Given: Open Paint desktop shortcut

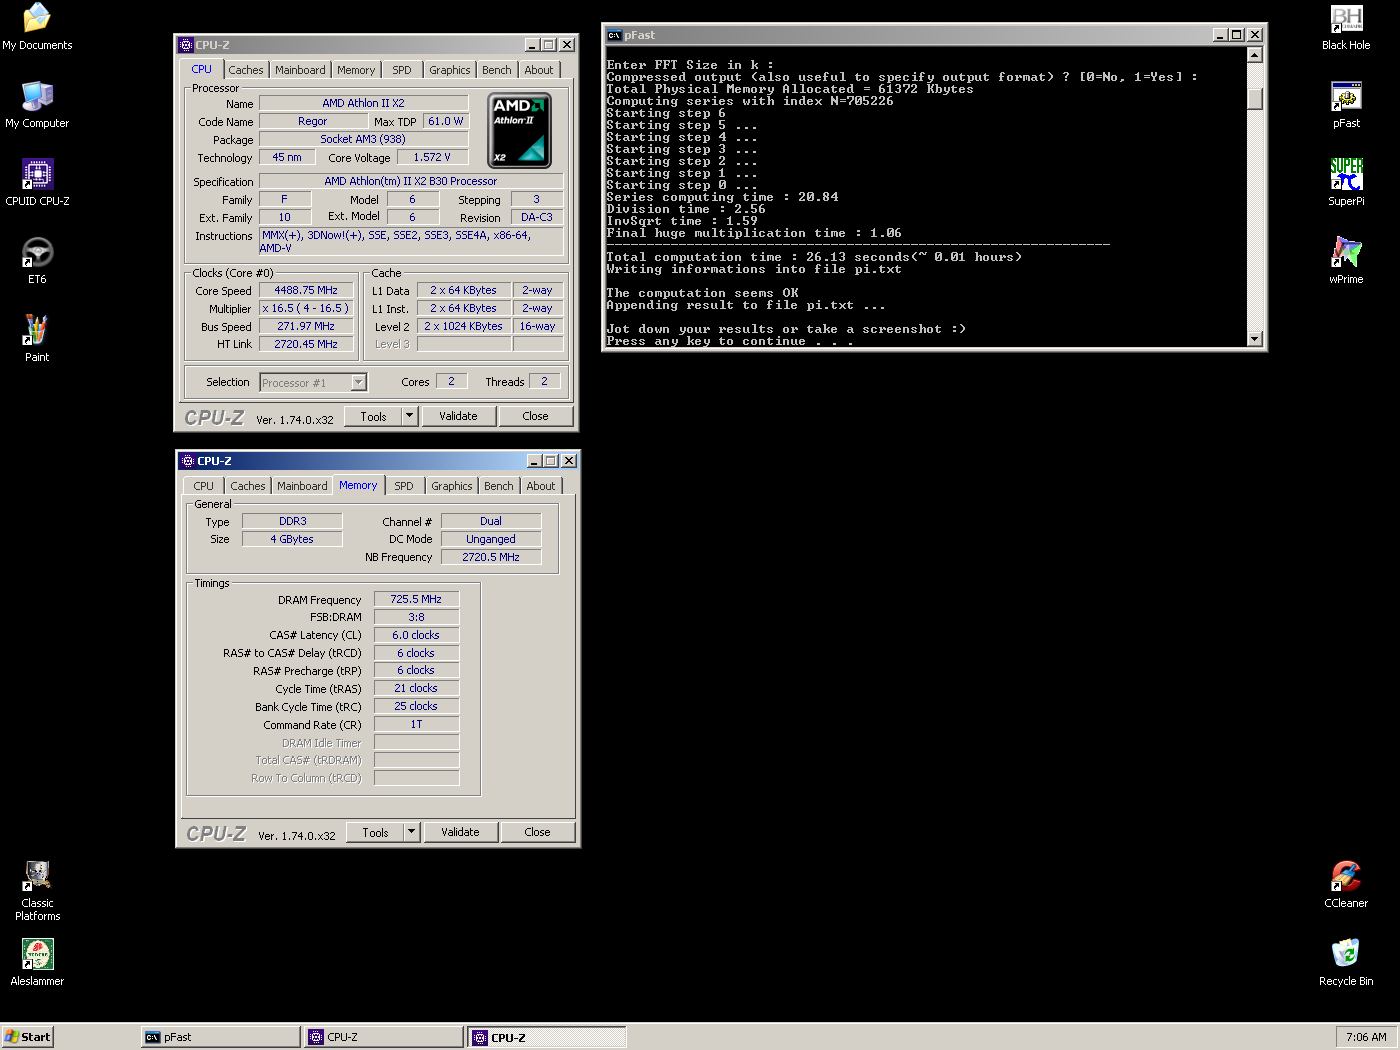Looking at the screenshot, I should (37, 339).
